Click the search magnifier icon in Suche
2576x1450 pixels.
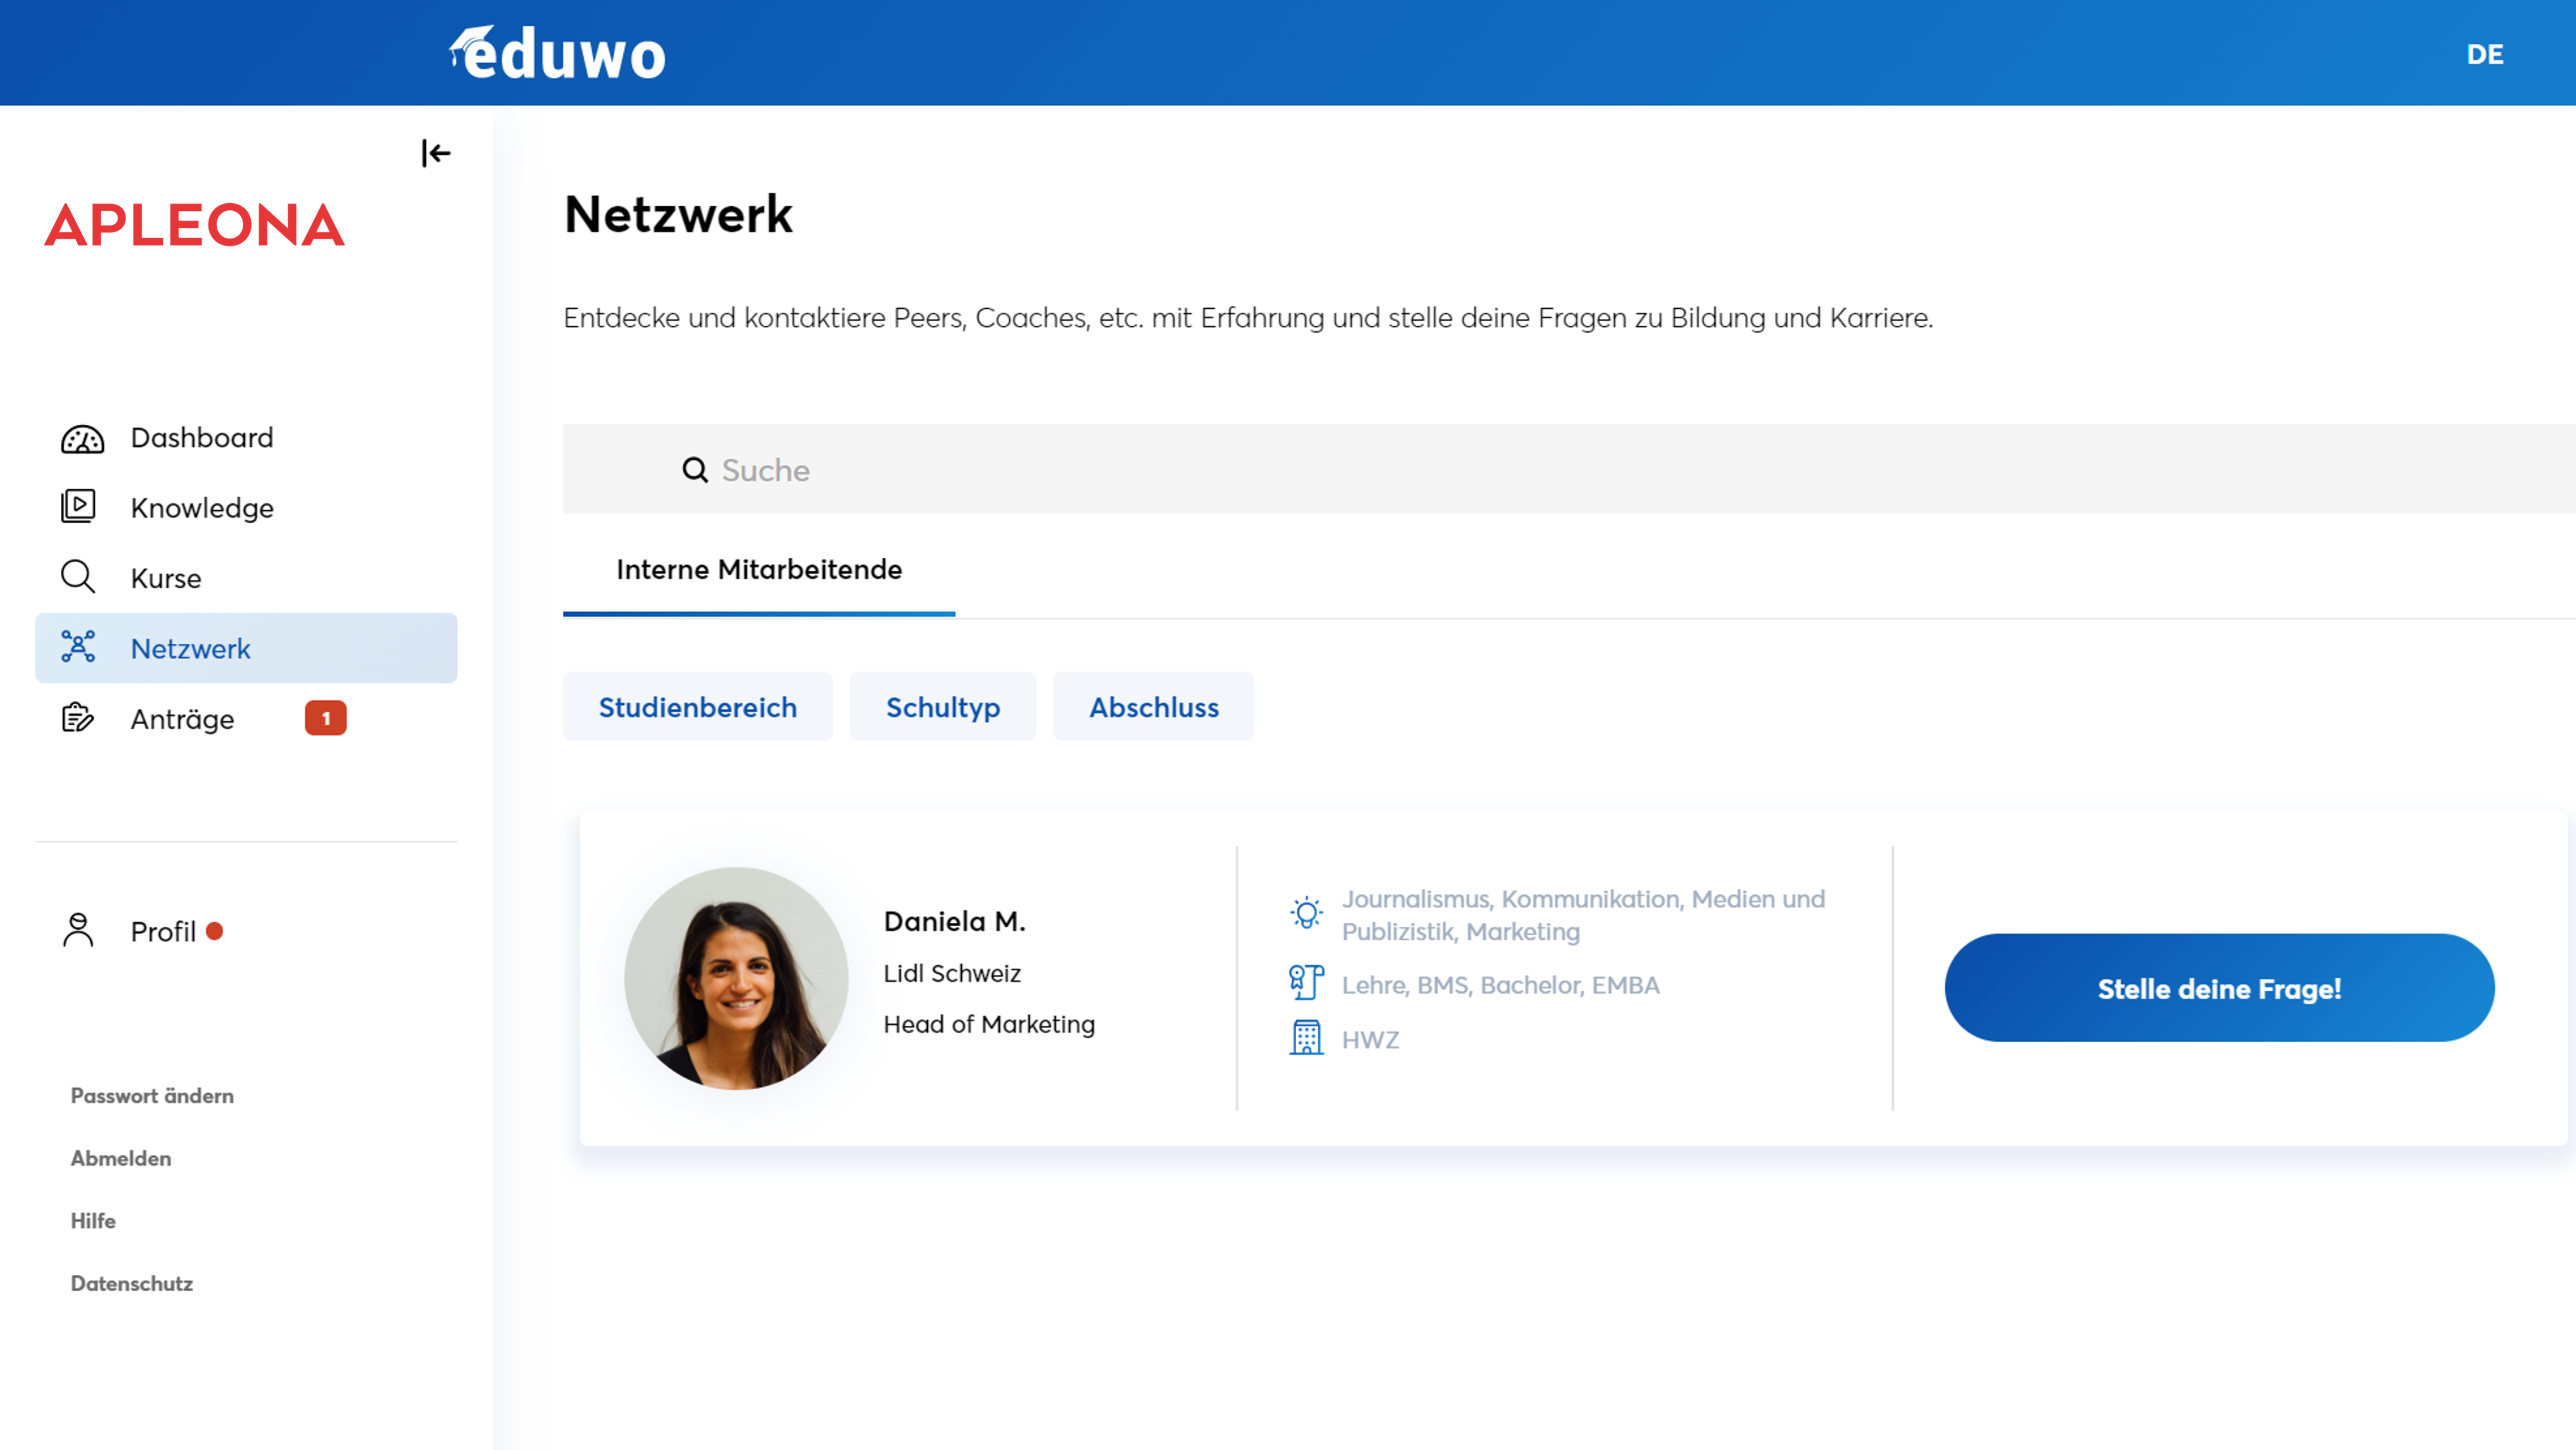point(694,470)
